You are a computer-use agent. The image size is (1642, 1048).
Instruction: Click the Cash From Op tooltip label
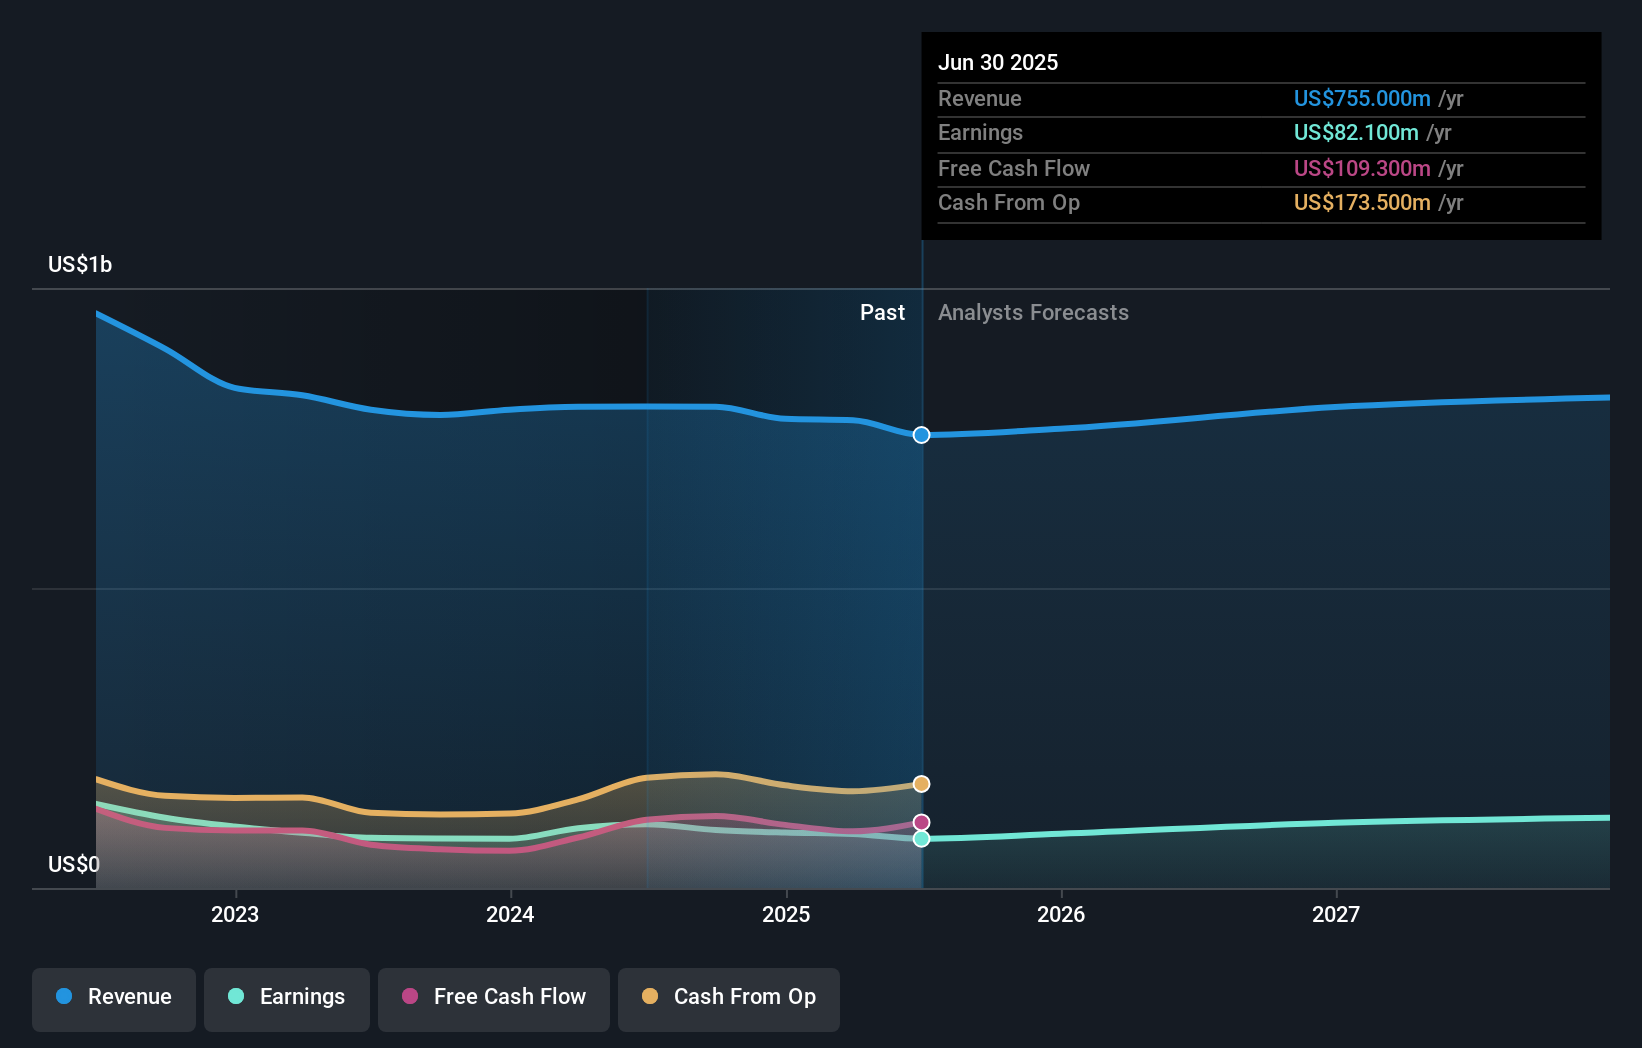[x=1008, y=202]
